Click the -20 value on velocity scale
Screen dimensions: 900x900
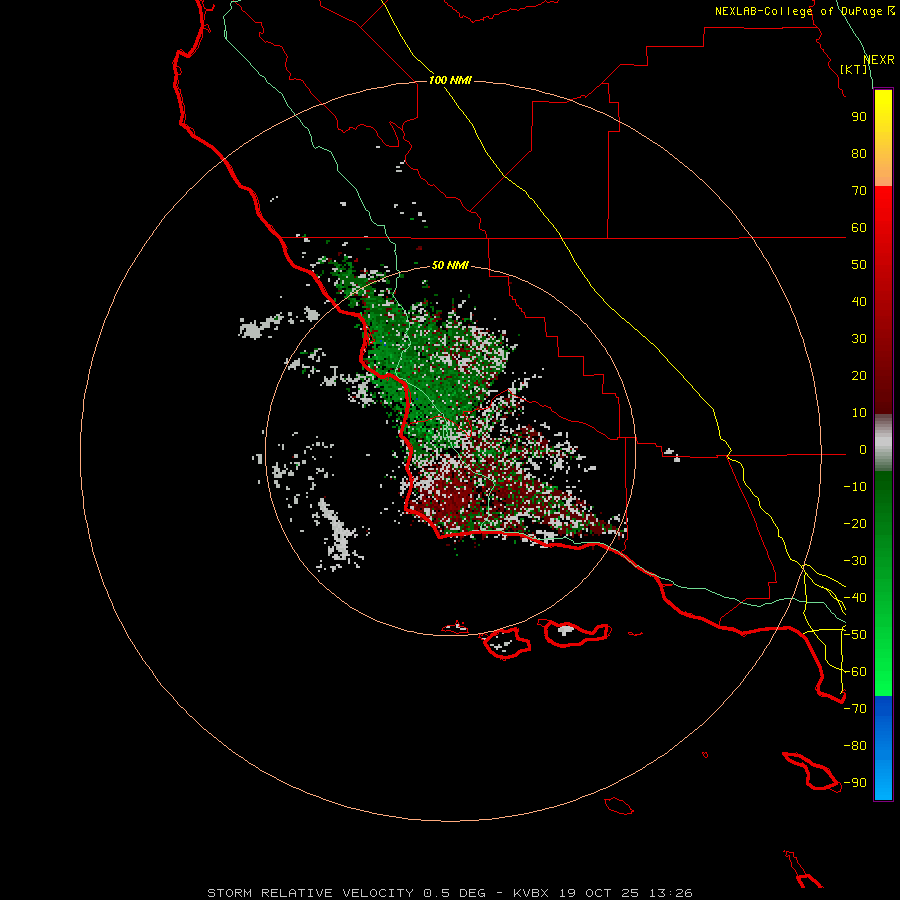tap(855, 524)
